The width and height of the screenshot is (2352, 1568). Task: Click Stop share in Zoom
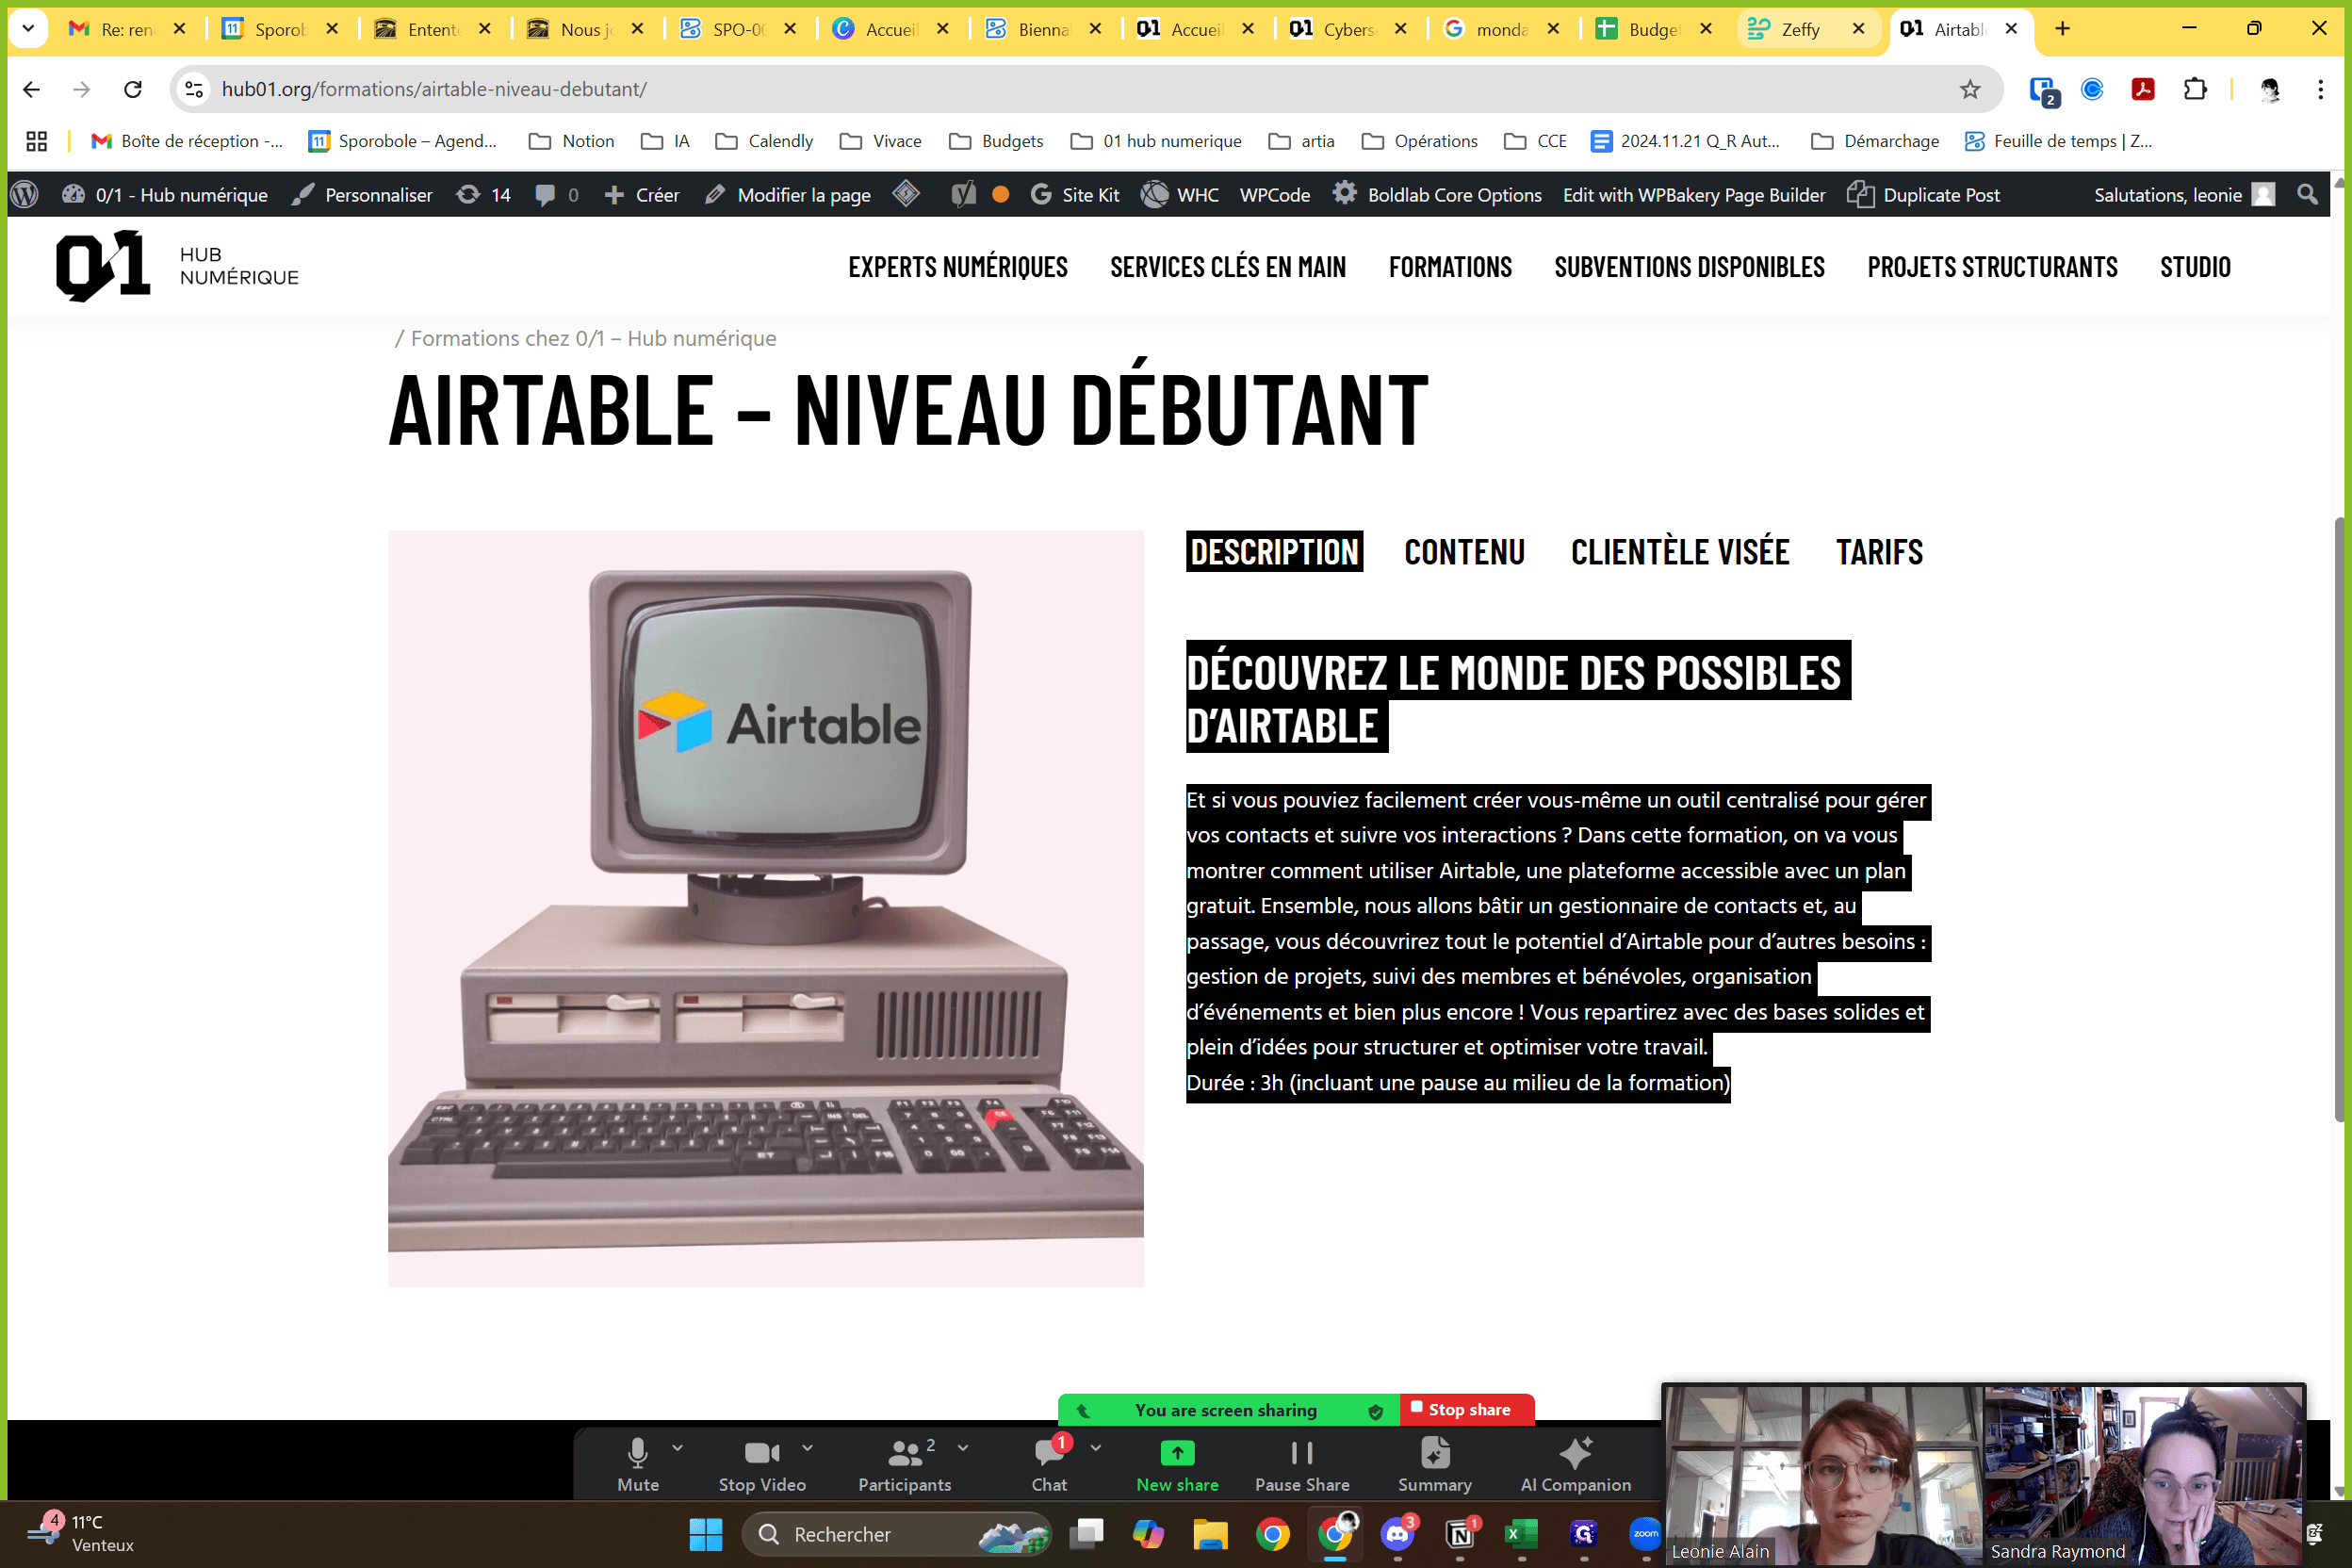pos(1466,1410)
